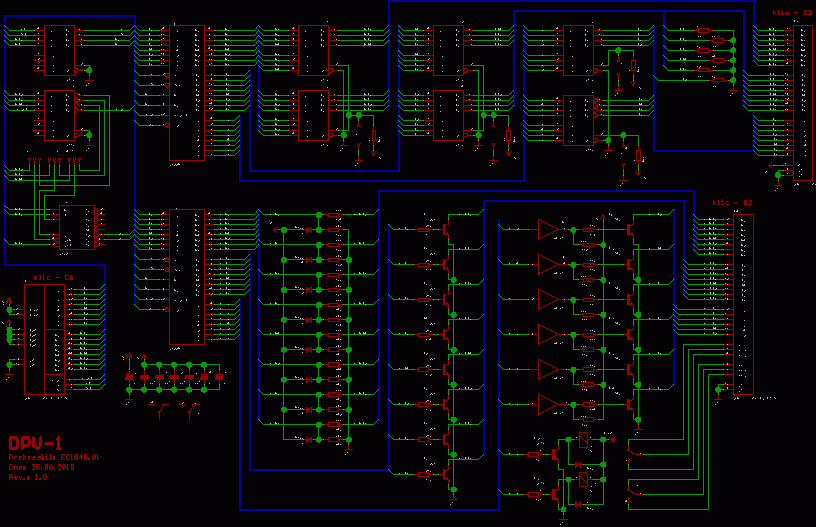Viewport: 816px width, 527px height.
Task: Select the tall IC at the top left-center
Action: coord(187,92)
